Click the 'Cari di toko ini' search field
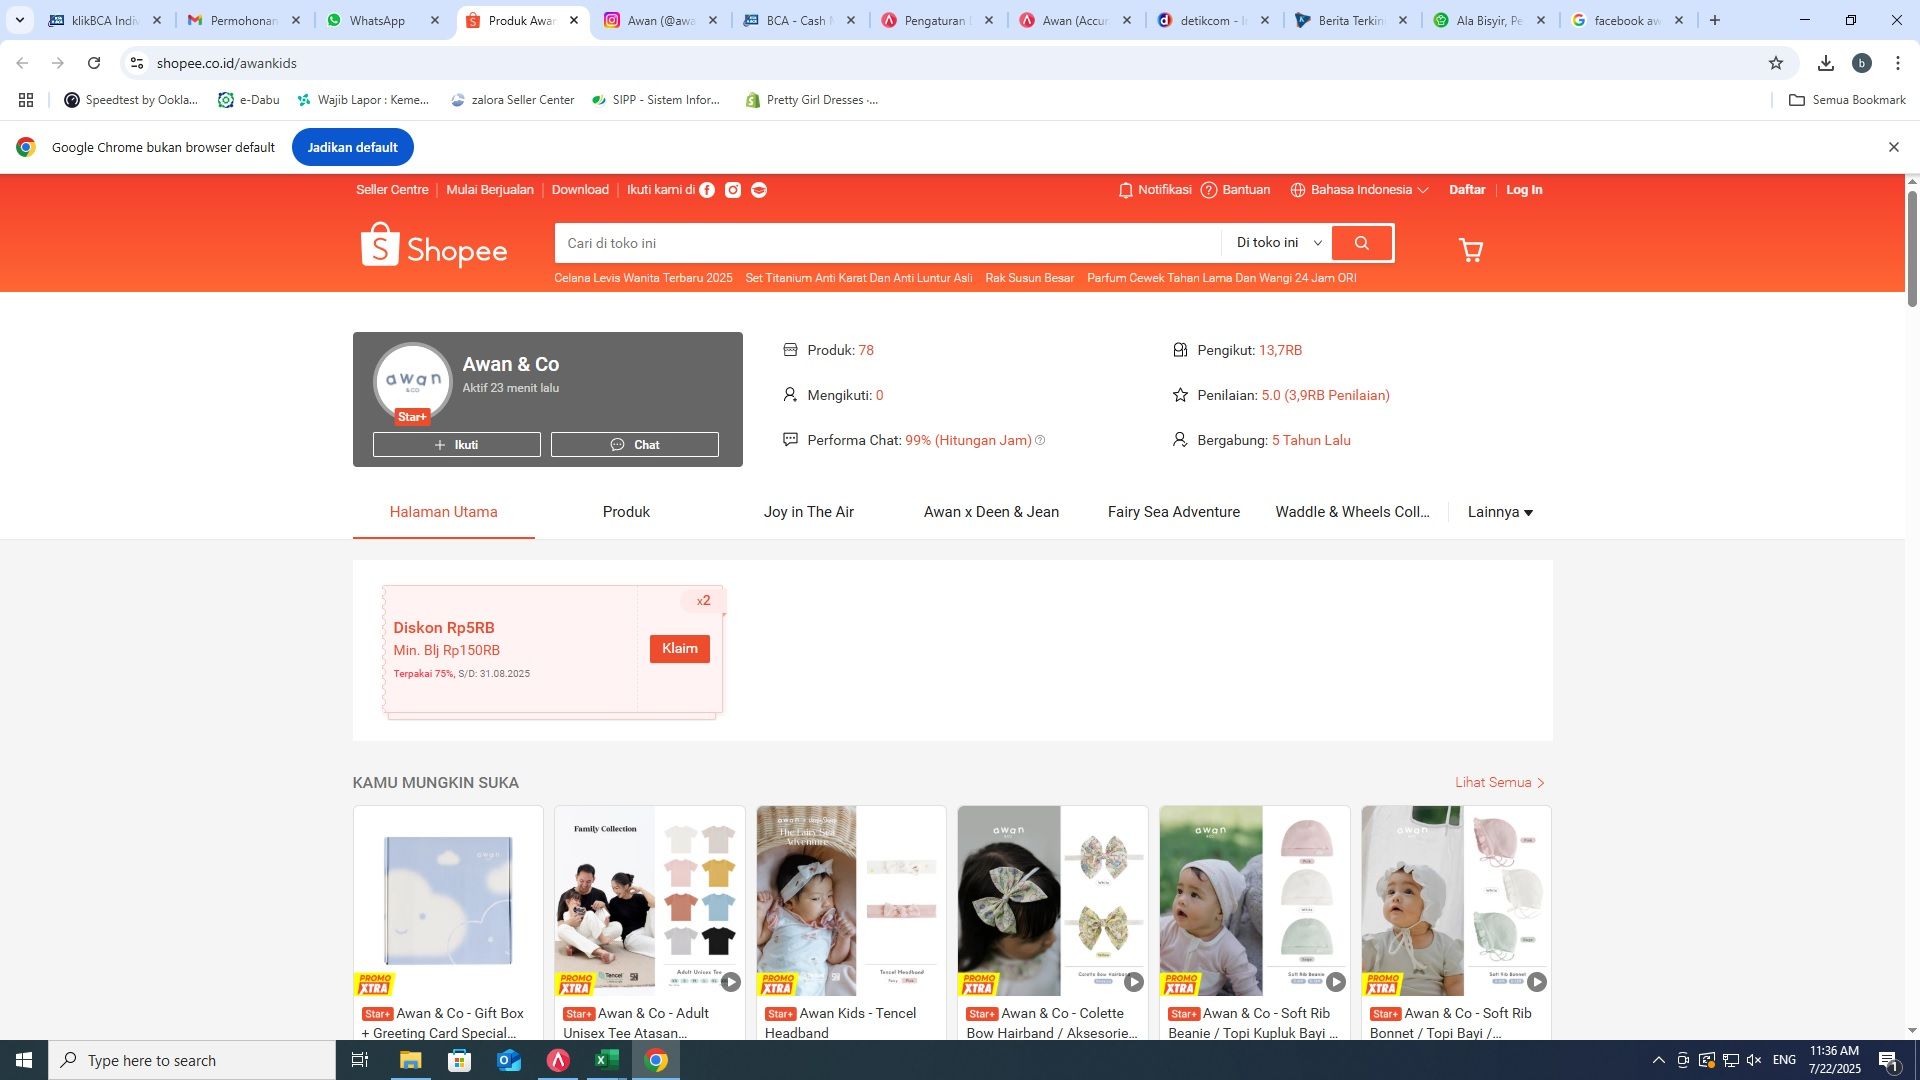Viewport: 1920px width, 1080px height. (x=888, y=243)
